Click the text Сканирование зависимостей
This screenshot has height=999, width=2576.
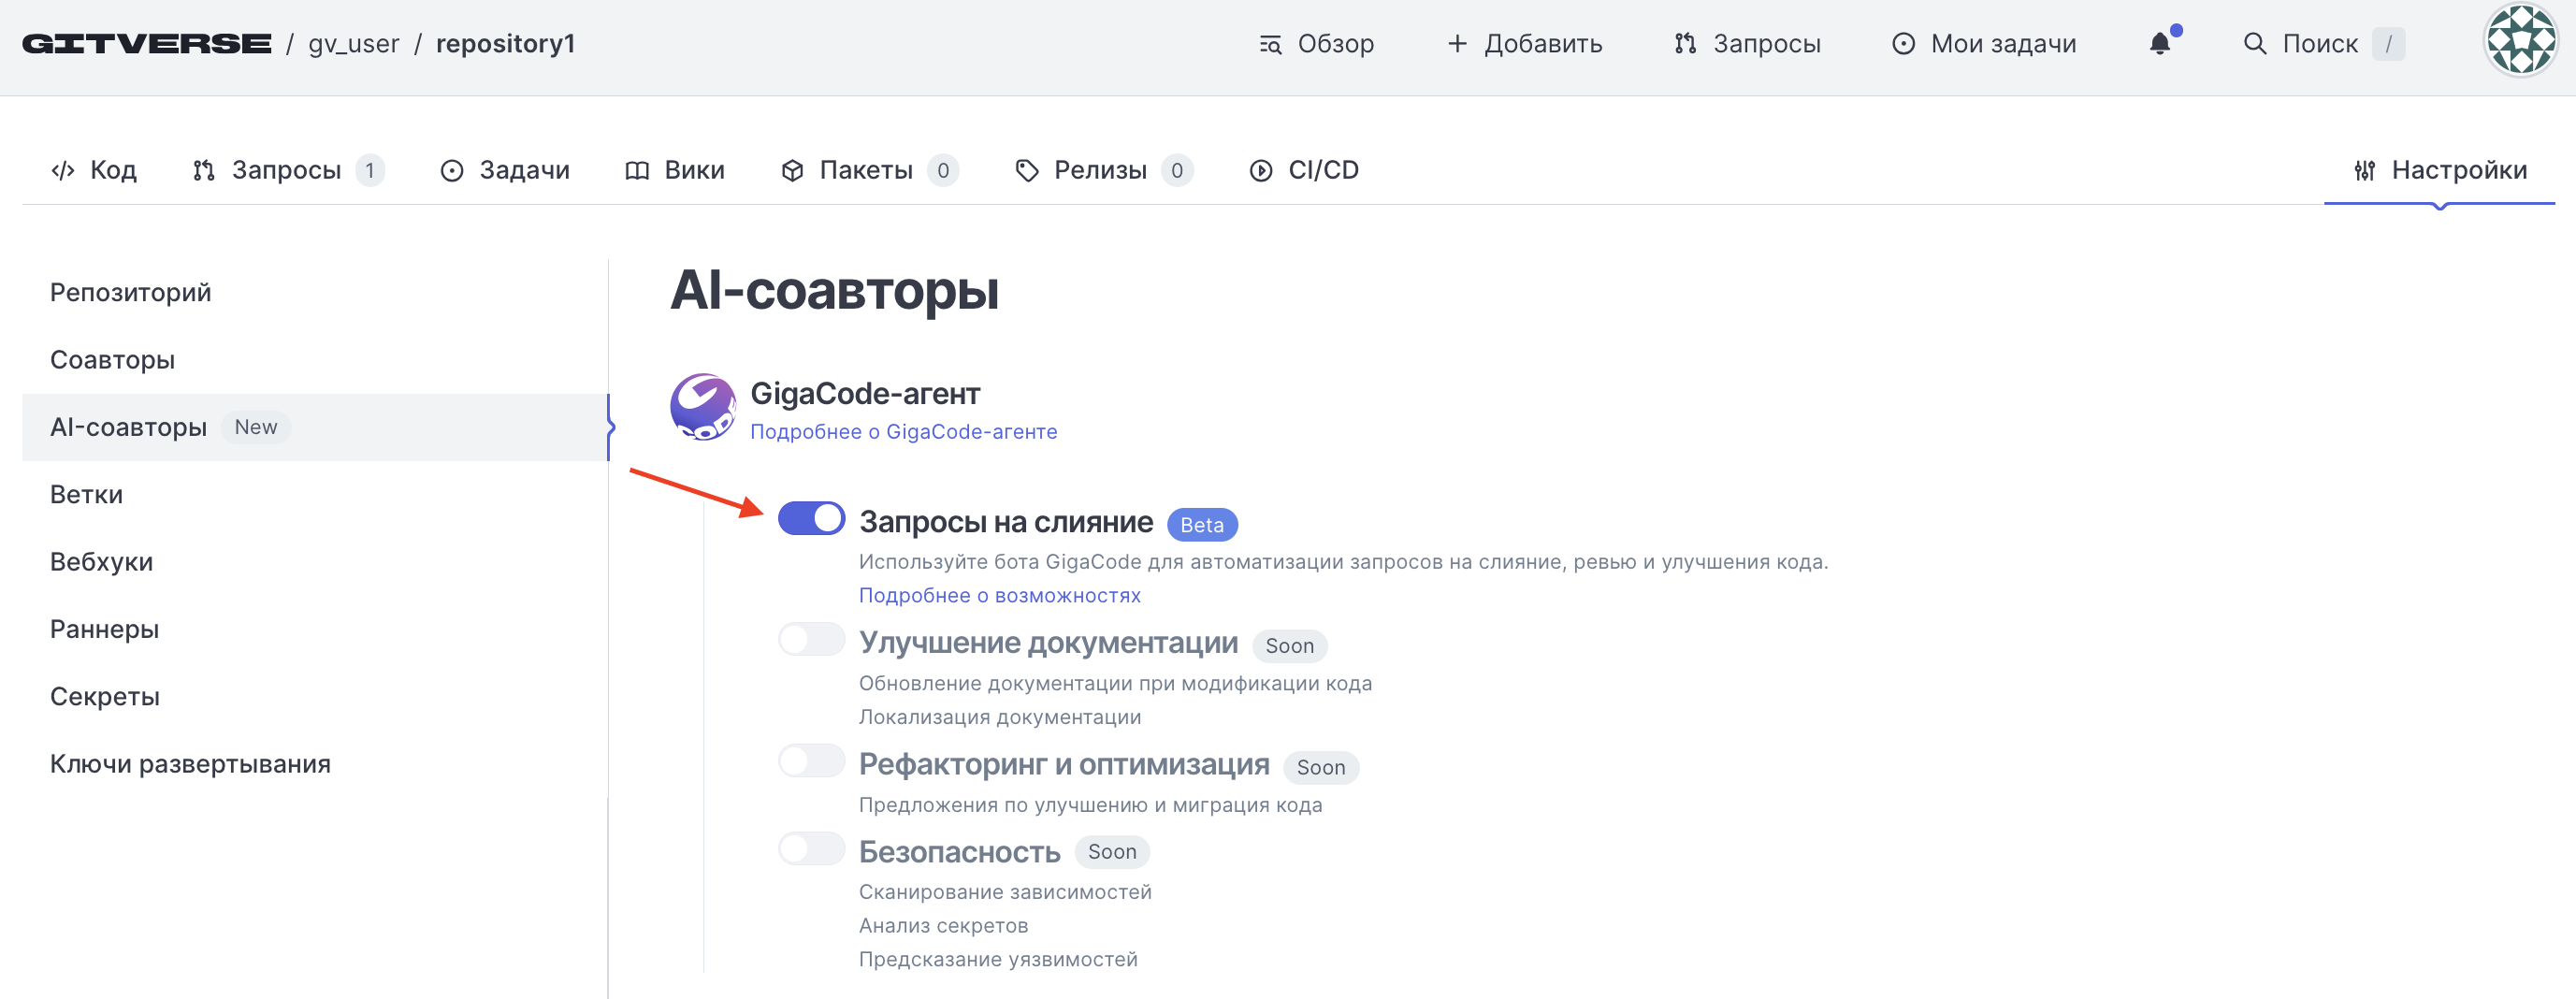pyautogui.click(x=1005, y=891)
